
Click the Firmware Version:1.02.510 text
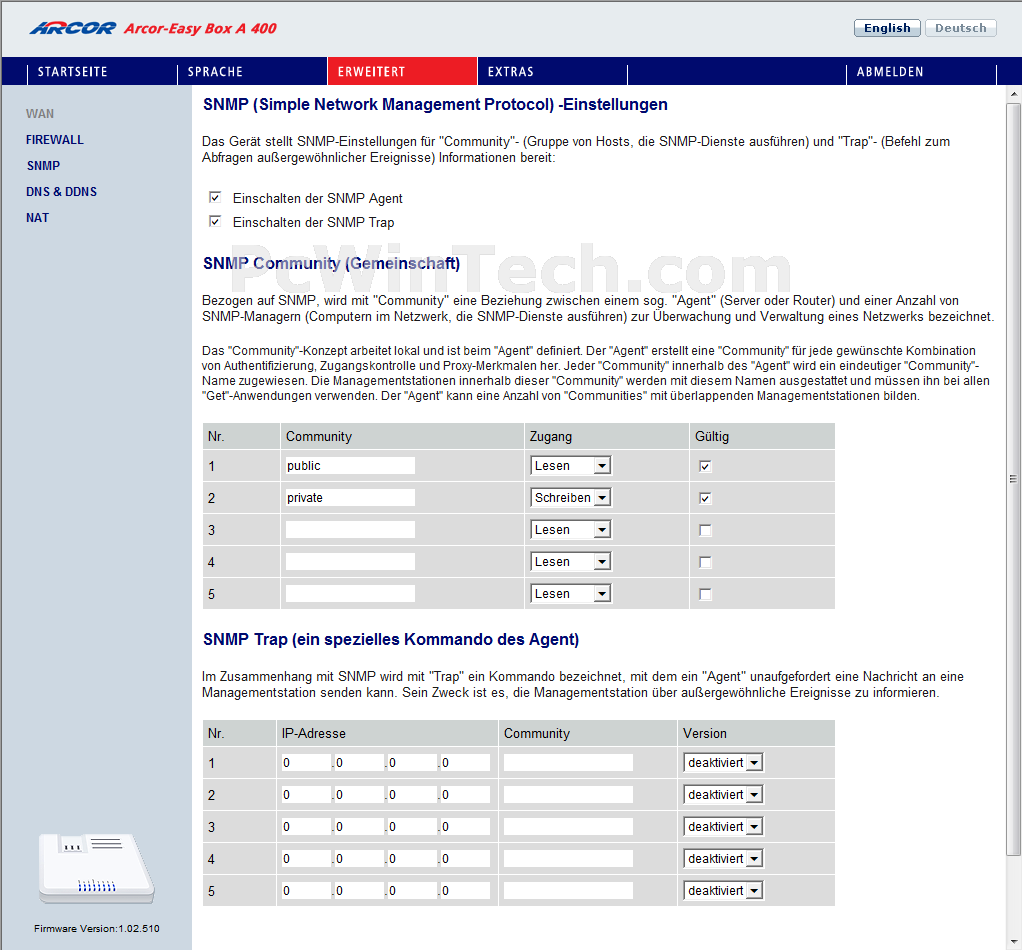(x=96, y=928)
